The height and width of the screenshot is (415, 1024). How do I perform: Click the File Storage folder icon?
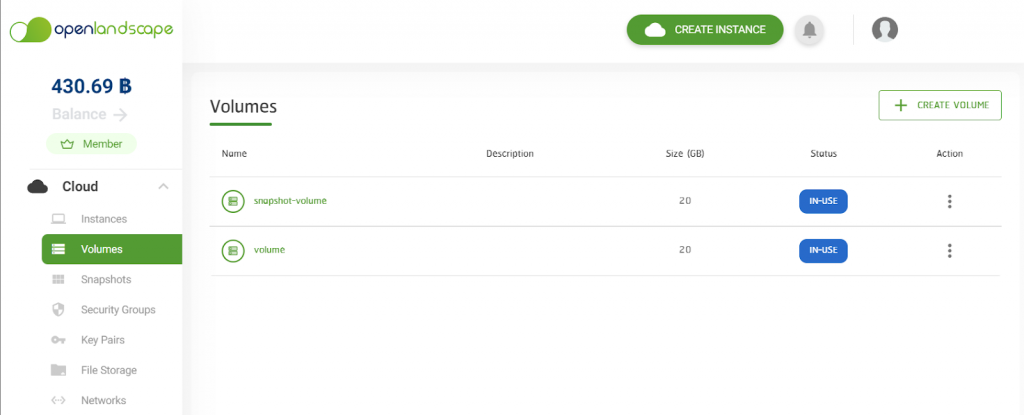58,370
